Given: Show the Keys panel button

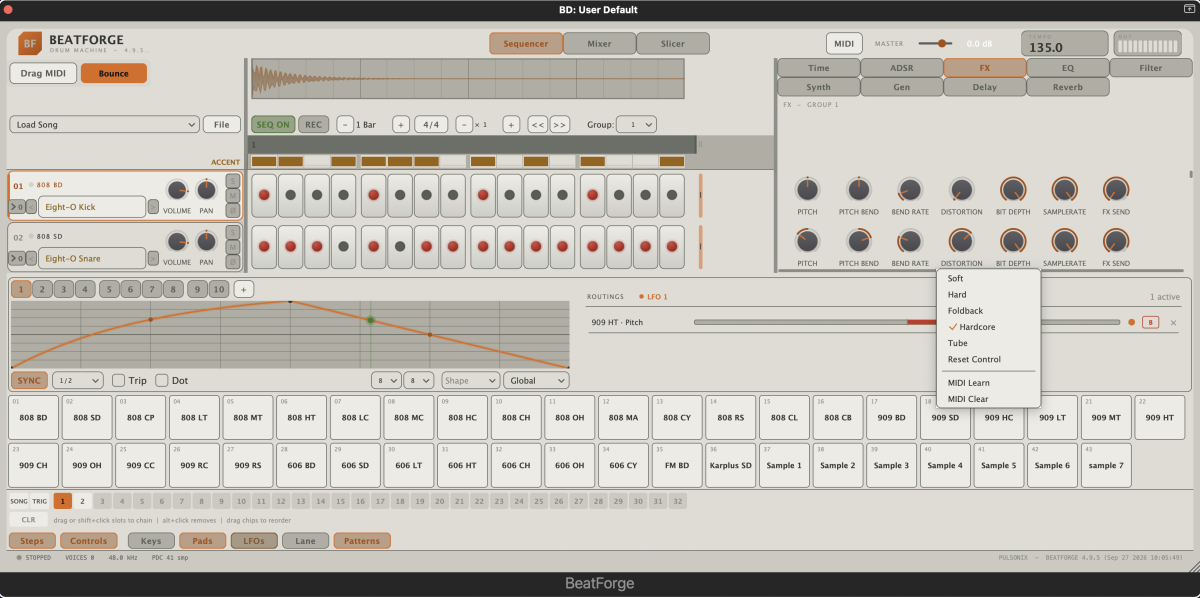Looking at the screenshot, I should click(x=151, y=541).
